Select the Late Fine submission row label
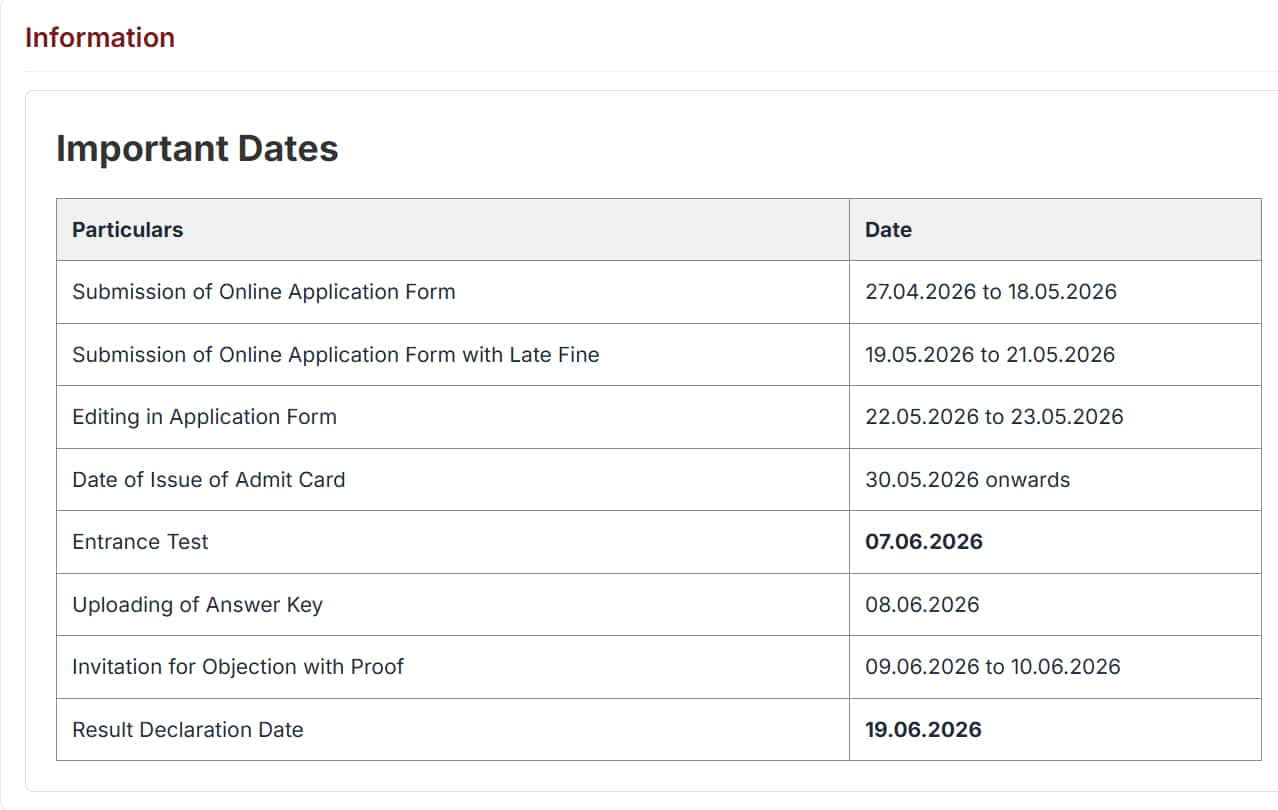 [x=336, y=355]
